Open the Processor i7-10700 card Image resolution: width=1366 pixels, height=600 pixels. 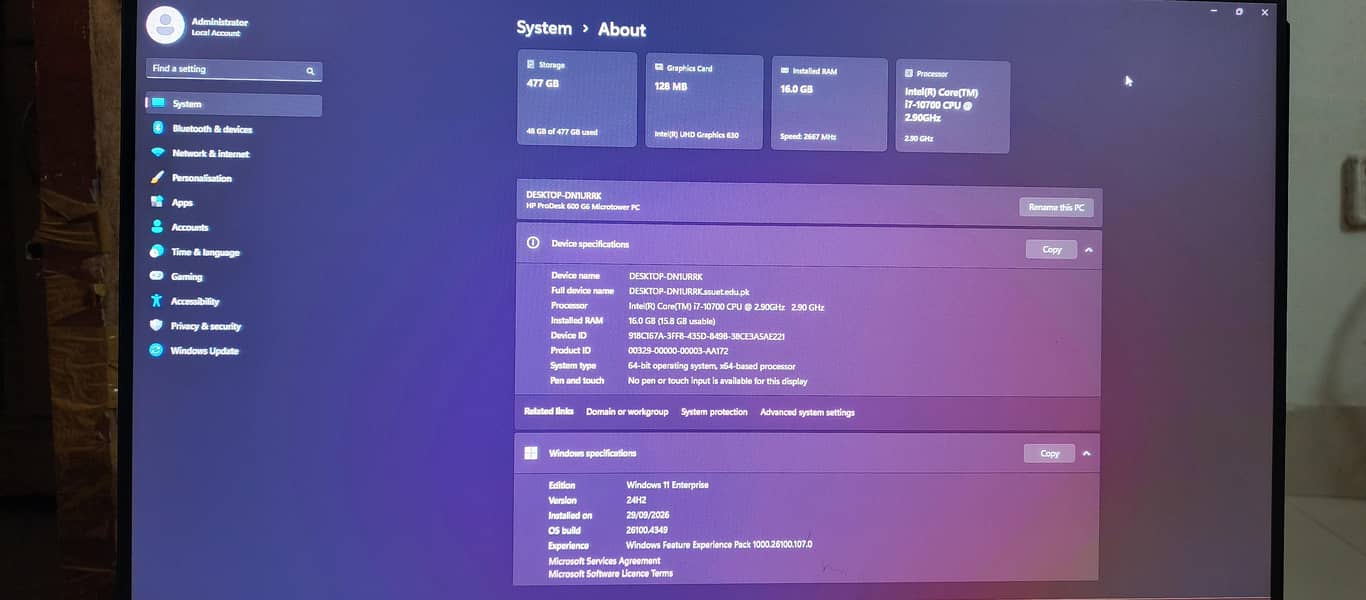point(952,107)
